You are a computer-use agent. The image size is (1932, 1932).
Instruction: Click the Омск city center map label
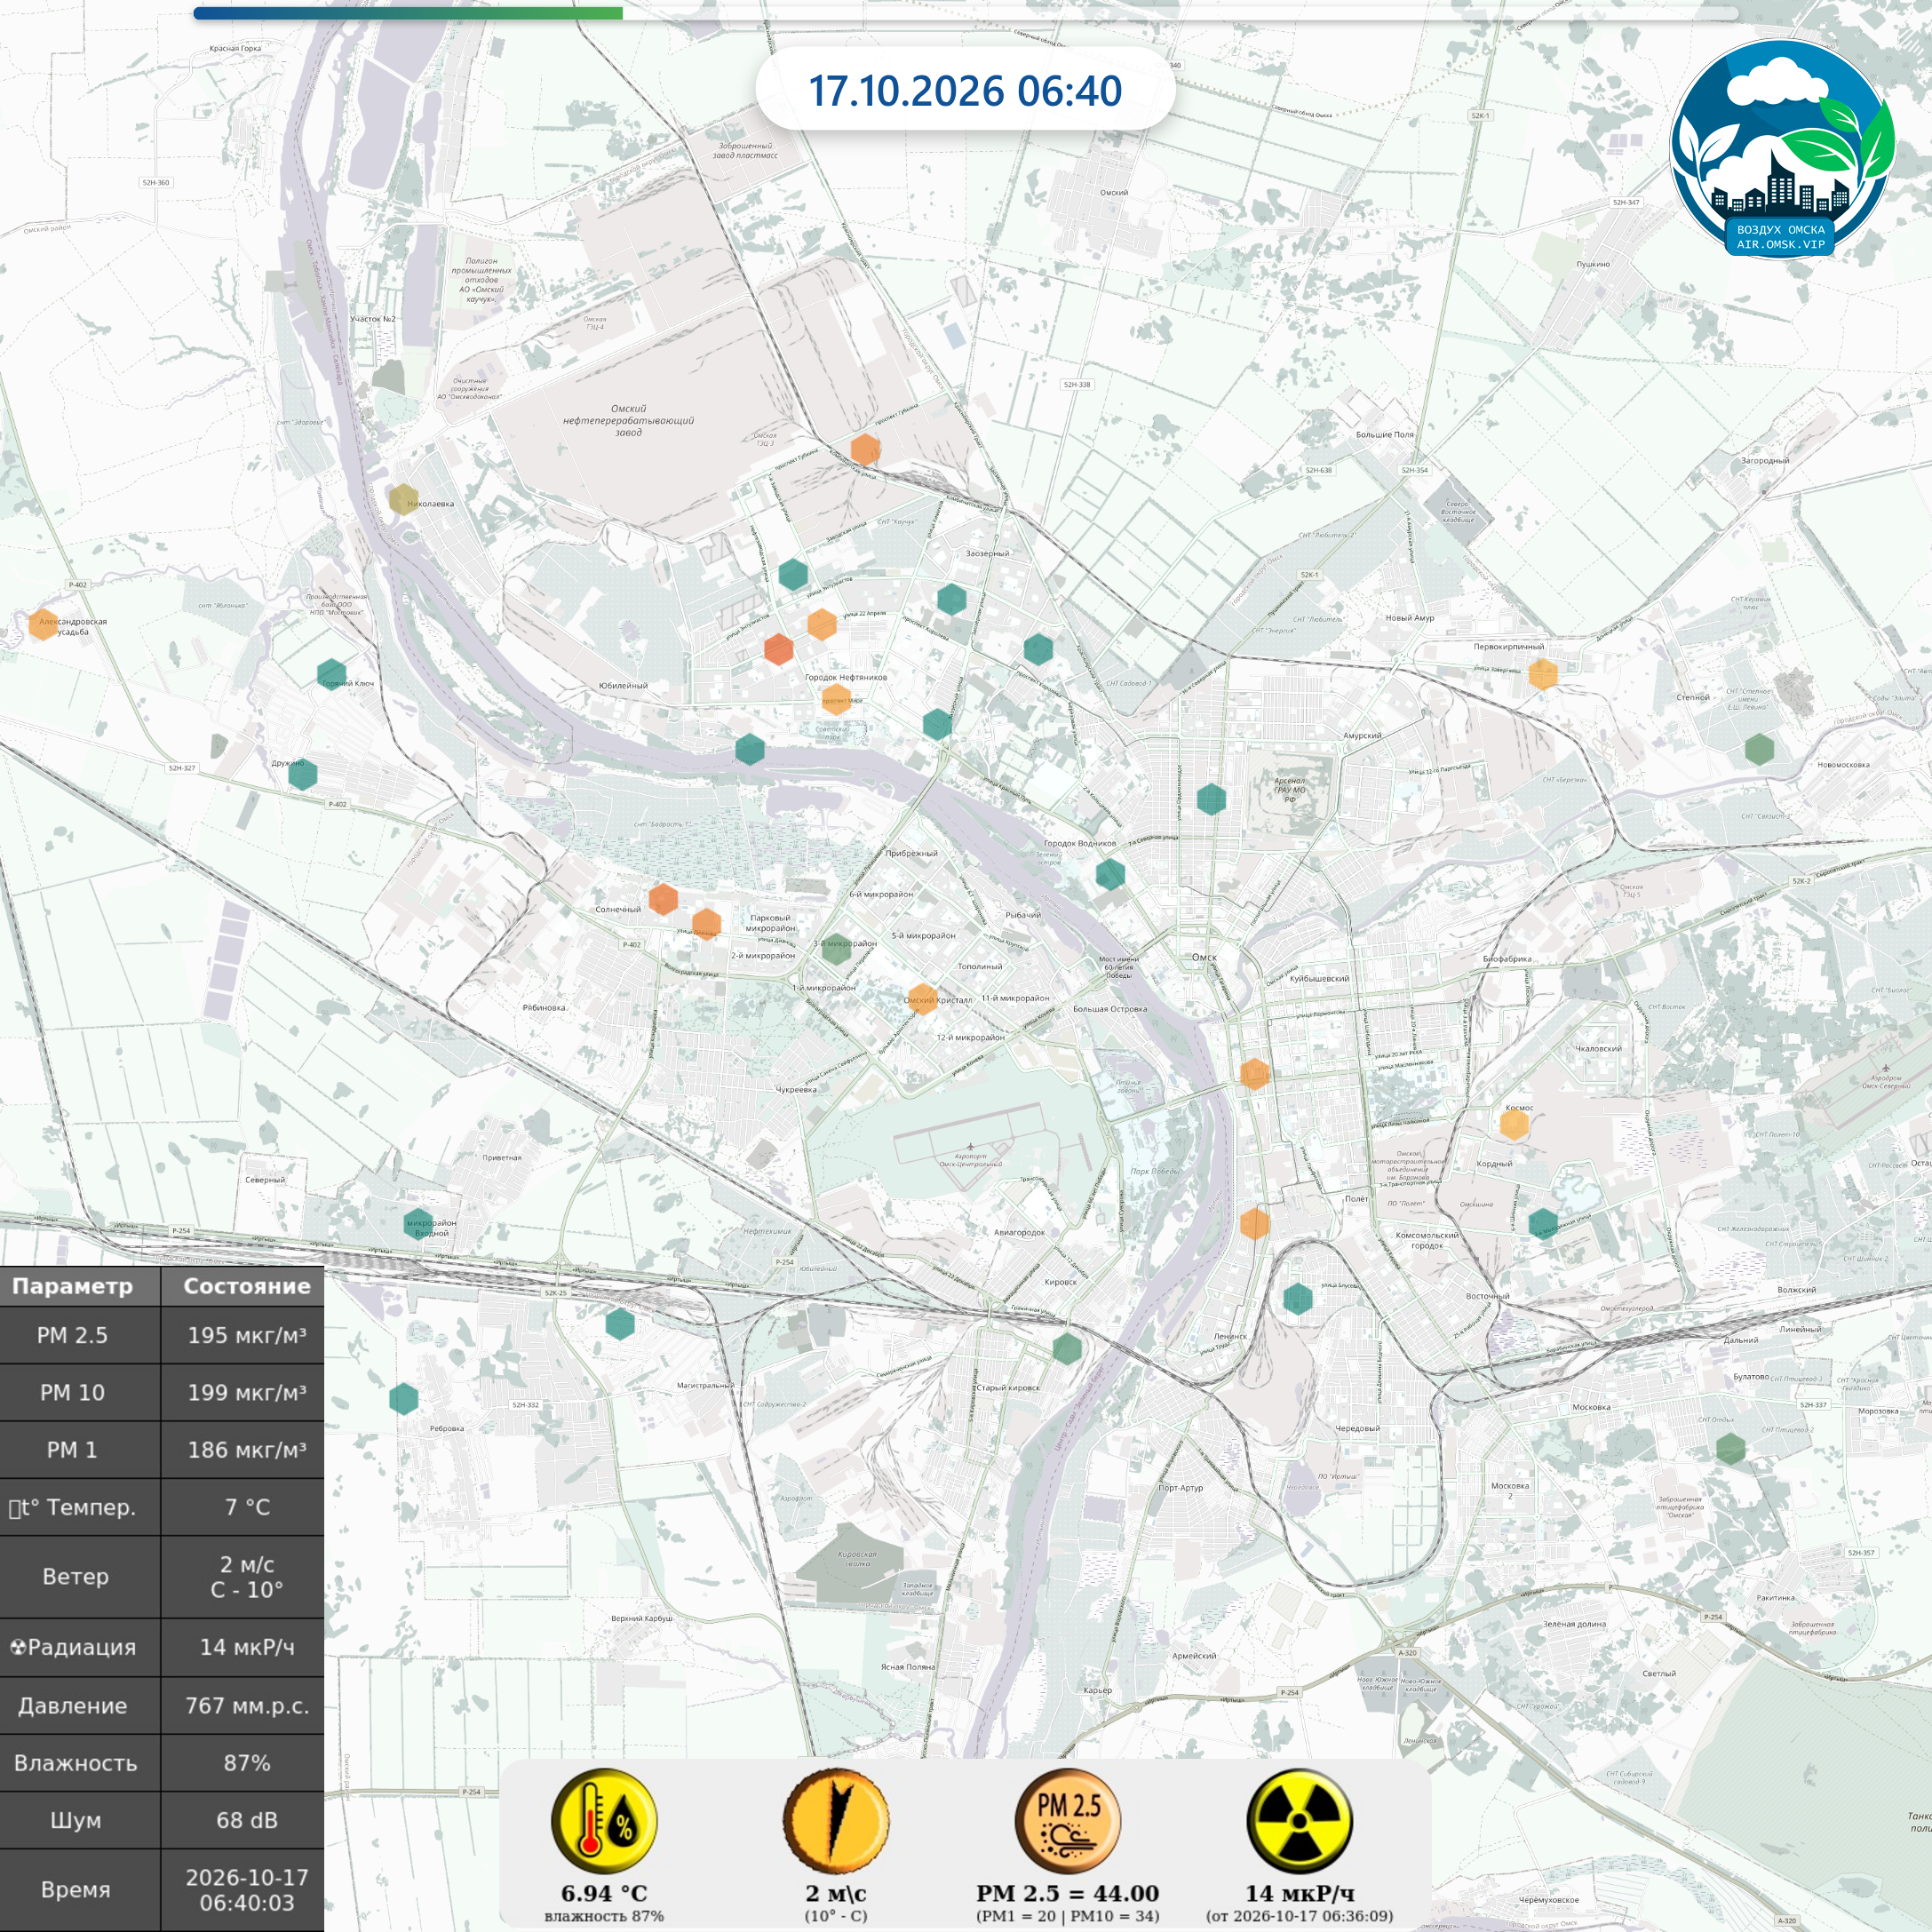pos(1204,957)
